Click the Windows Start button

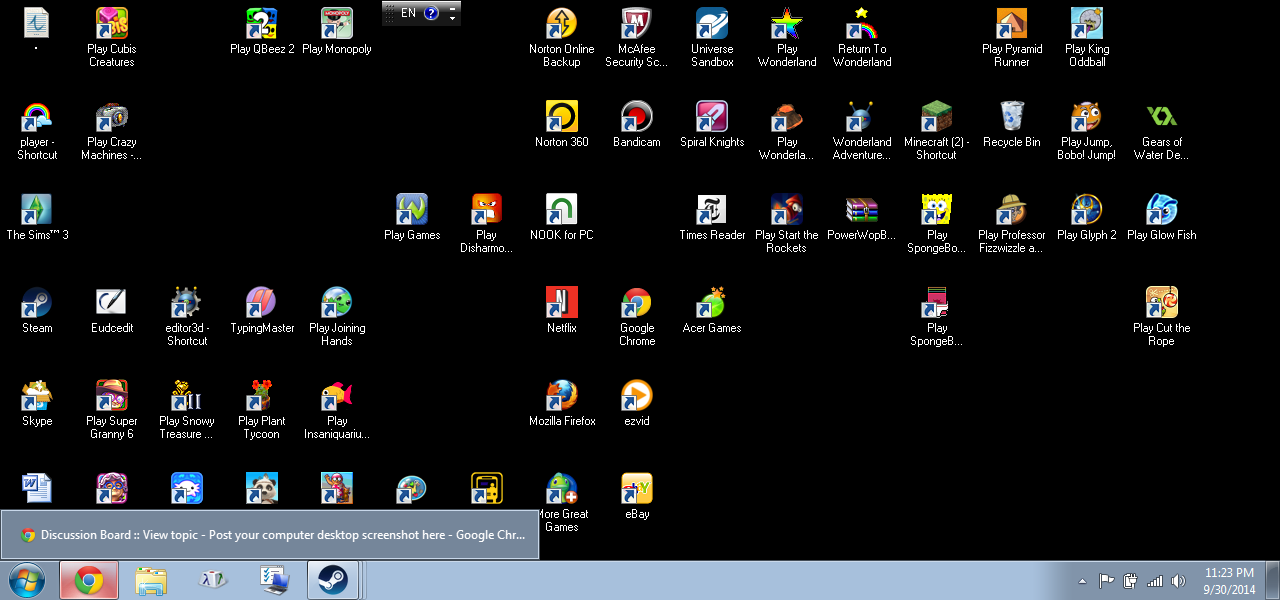point(27,580)
